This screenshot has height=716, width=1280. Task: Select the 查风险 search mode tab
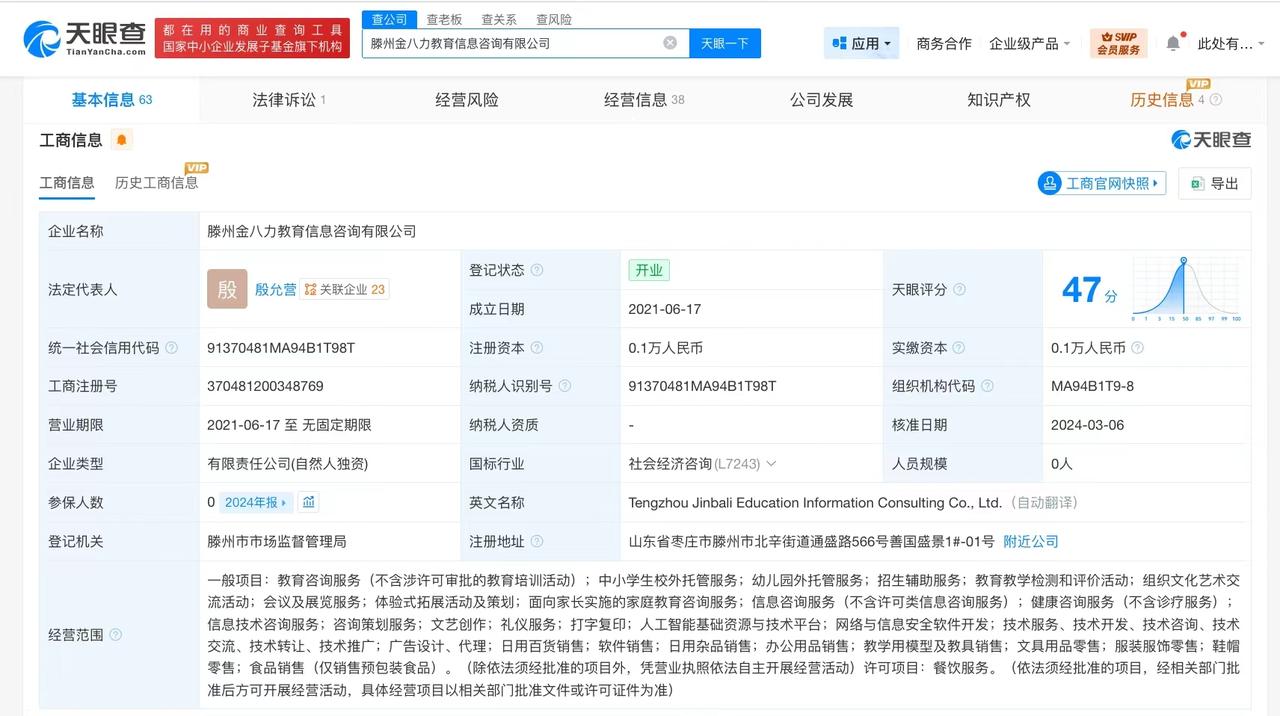(554, 19)
